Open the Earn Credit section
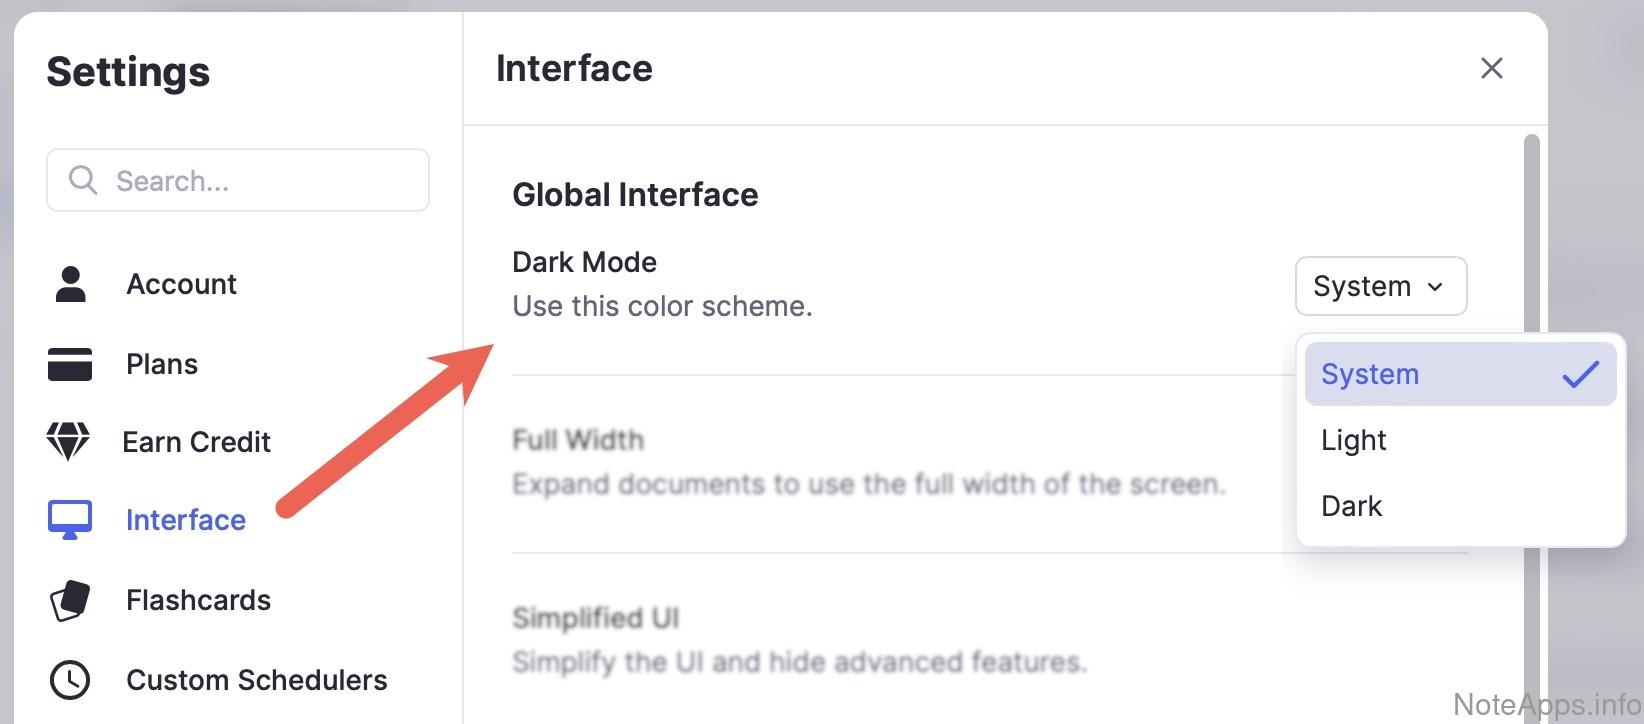1644x724 pixels. (x=196, y=442)
